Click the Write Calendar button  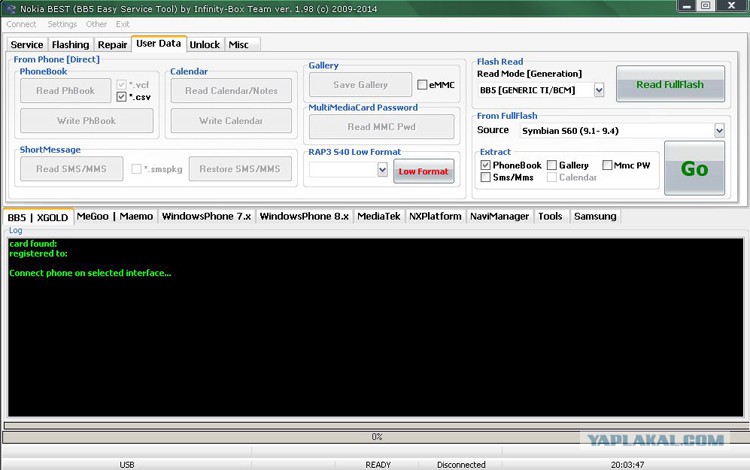point(231,120)
